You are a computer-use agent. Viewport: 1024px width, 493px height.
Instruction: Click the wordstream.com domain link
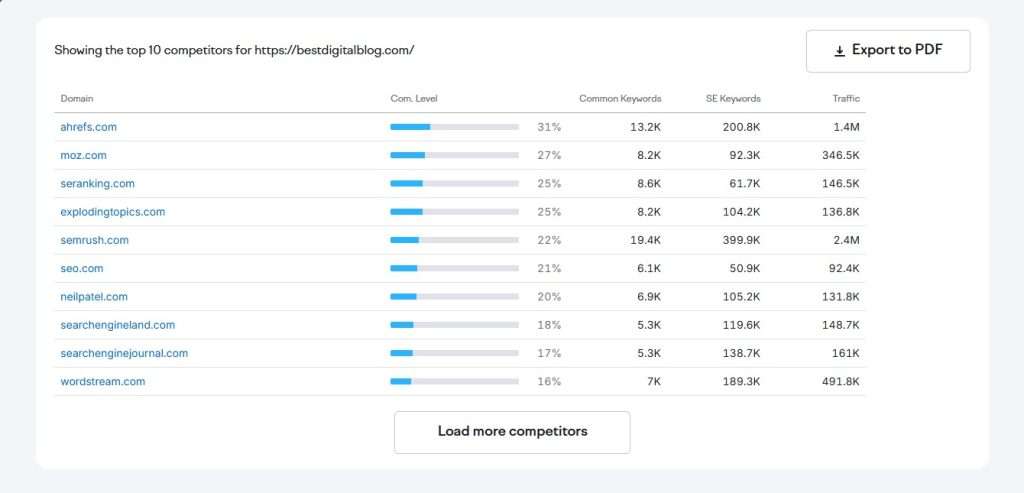coord(102,381)
